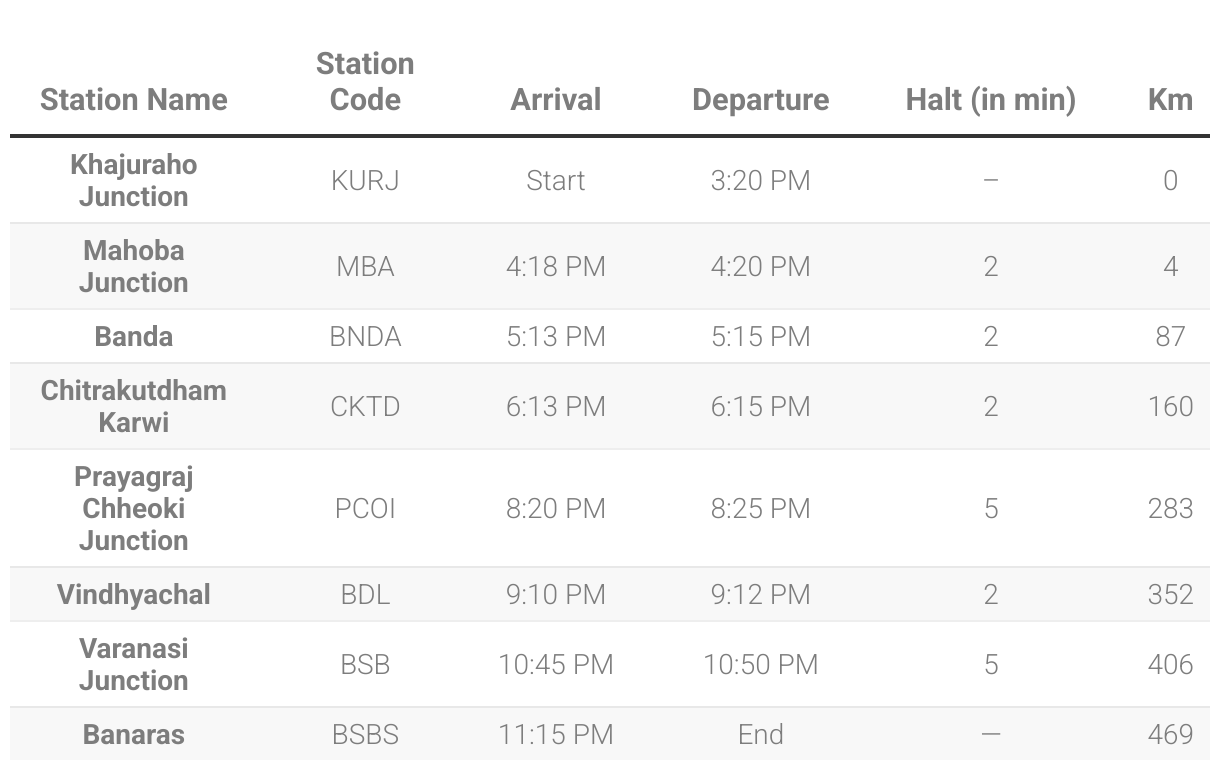Viewport: 1220px width, 770px height.
Task: Click the 3:20 PM departure time
Action: pyautogui.click(x=760, y=181)
